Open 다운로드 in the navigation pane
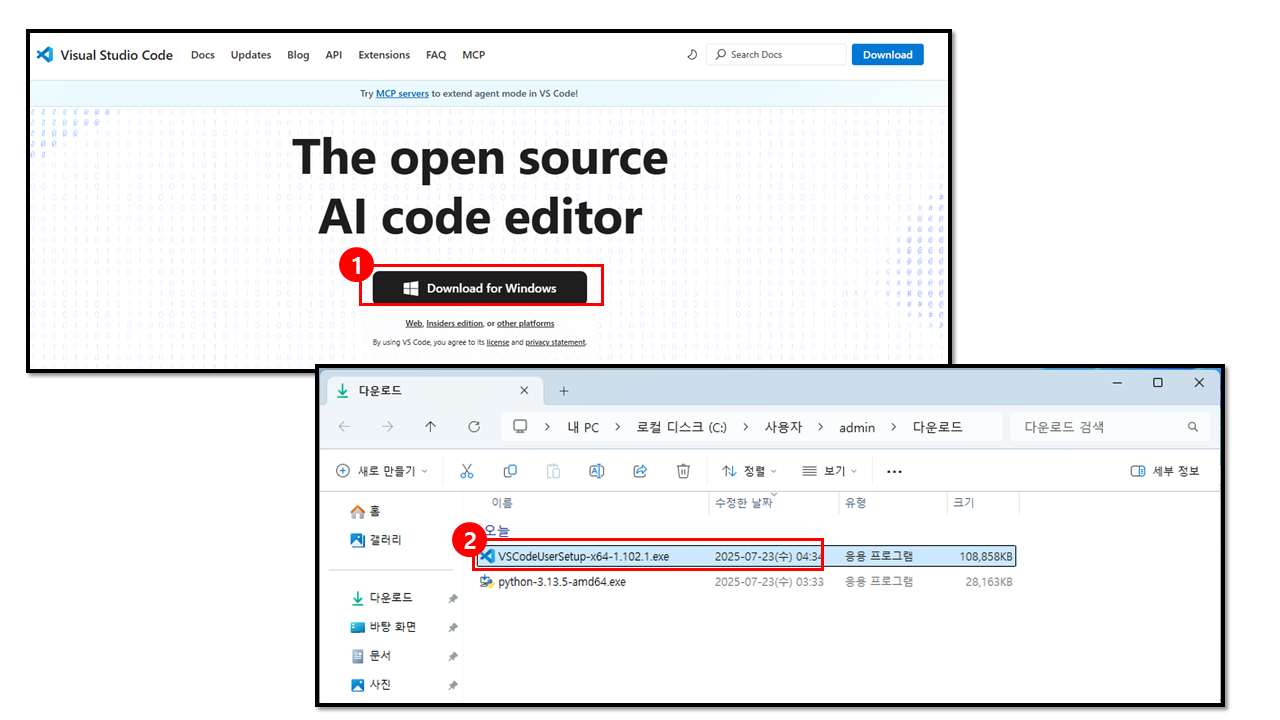1280x720 pixels. pos(382,598)
